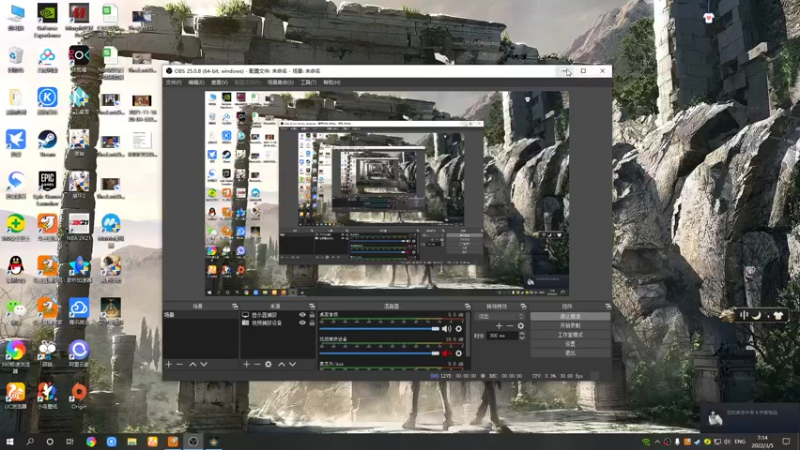800x450 pixels.
Task: Lock the display capture source
Action: pos(312,315)
